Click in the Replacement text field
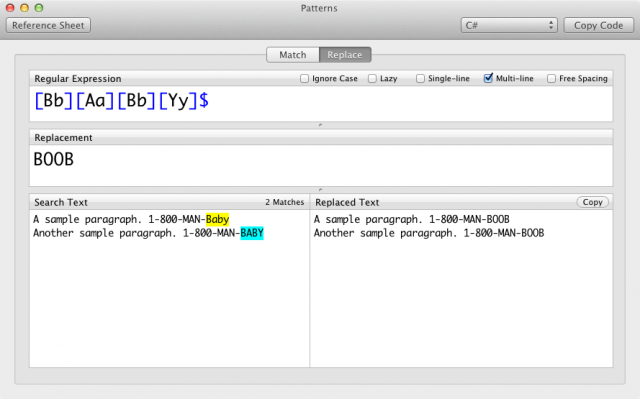This screenshot has width=640, height=399. click(x=321, y=165)
